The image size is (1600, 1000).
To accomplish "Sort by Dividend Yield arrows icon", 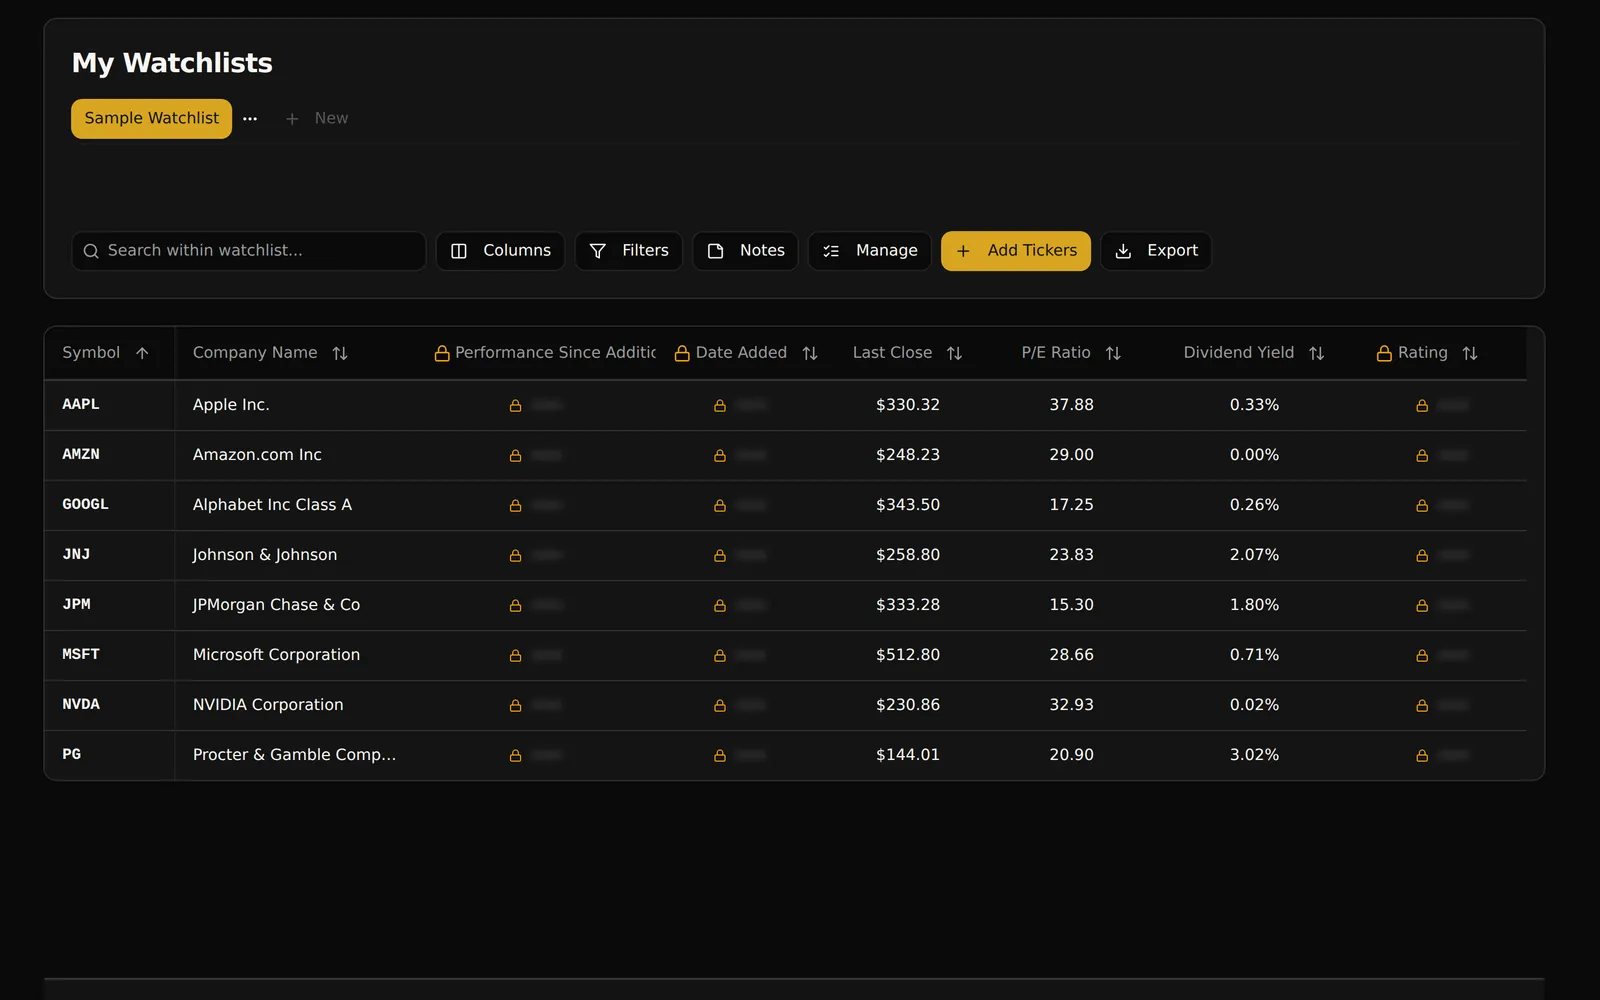I will [x=1316, y=353].
